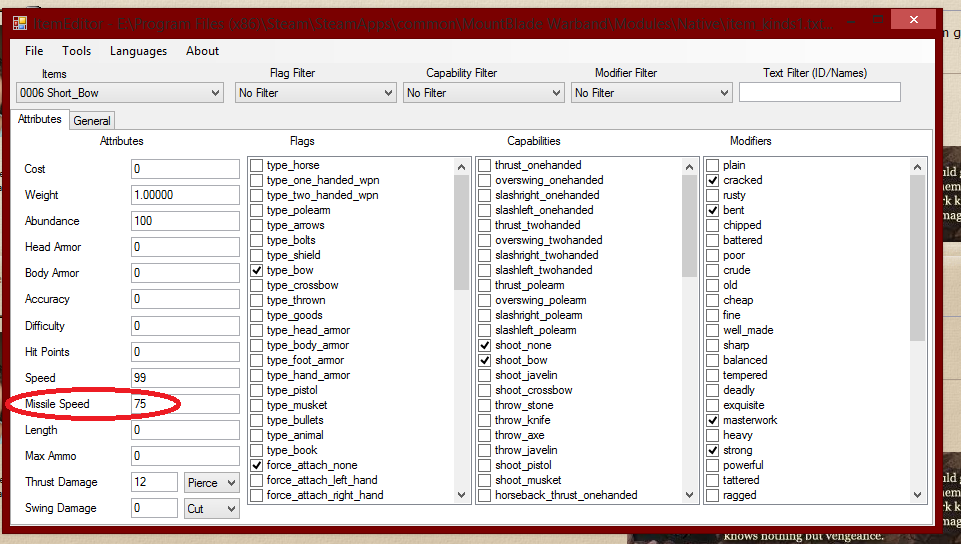Uncheck the type_bow flag

coord(257,270)
